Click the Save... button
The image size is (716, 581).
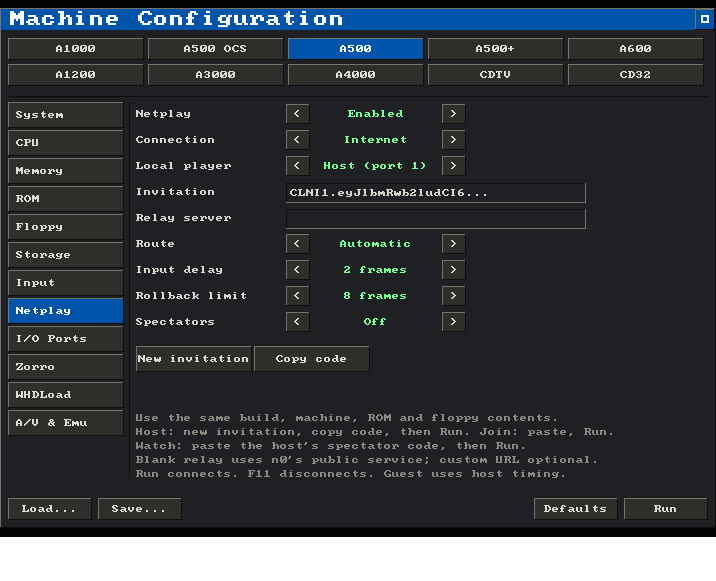(x=139, y=509)
